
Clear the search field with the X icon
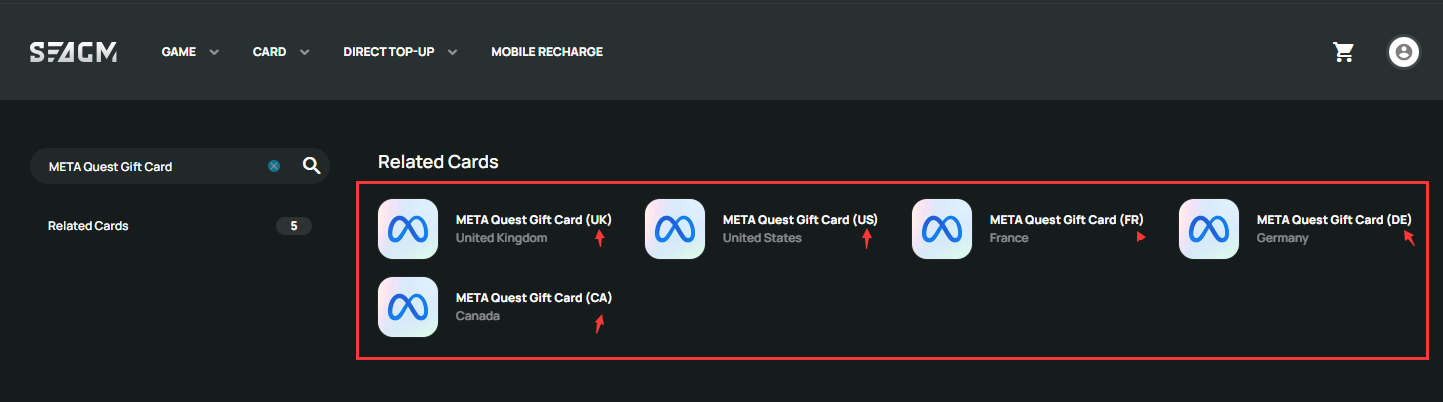tap(274, 166)
